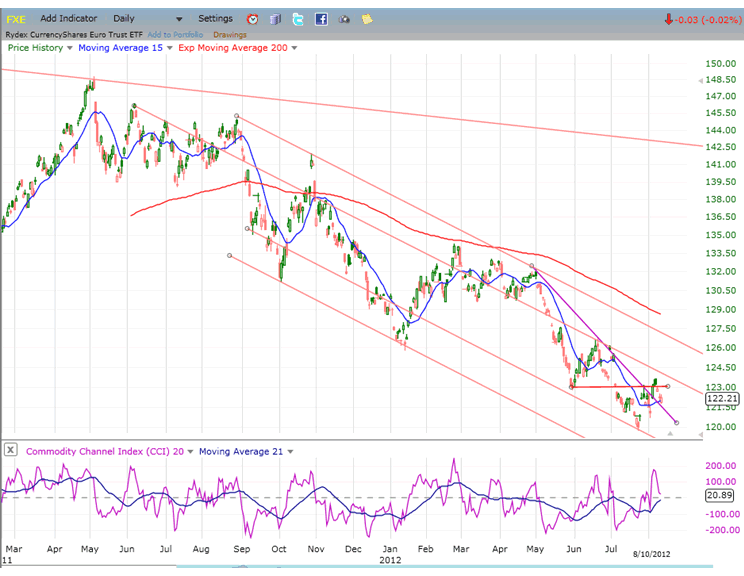Click the camera snapshot icon

click(345, 19)
